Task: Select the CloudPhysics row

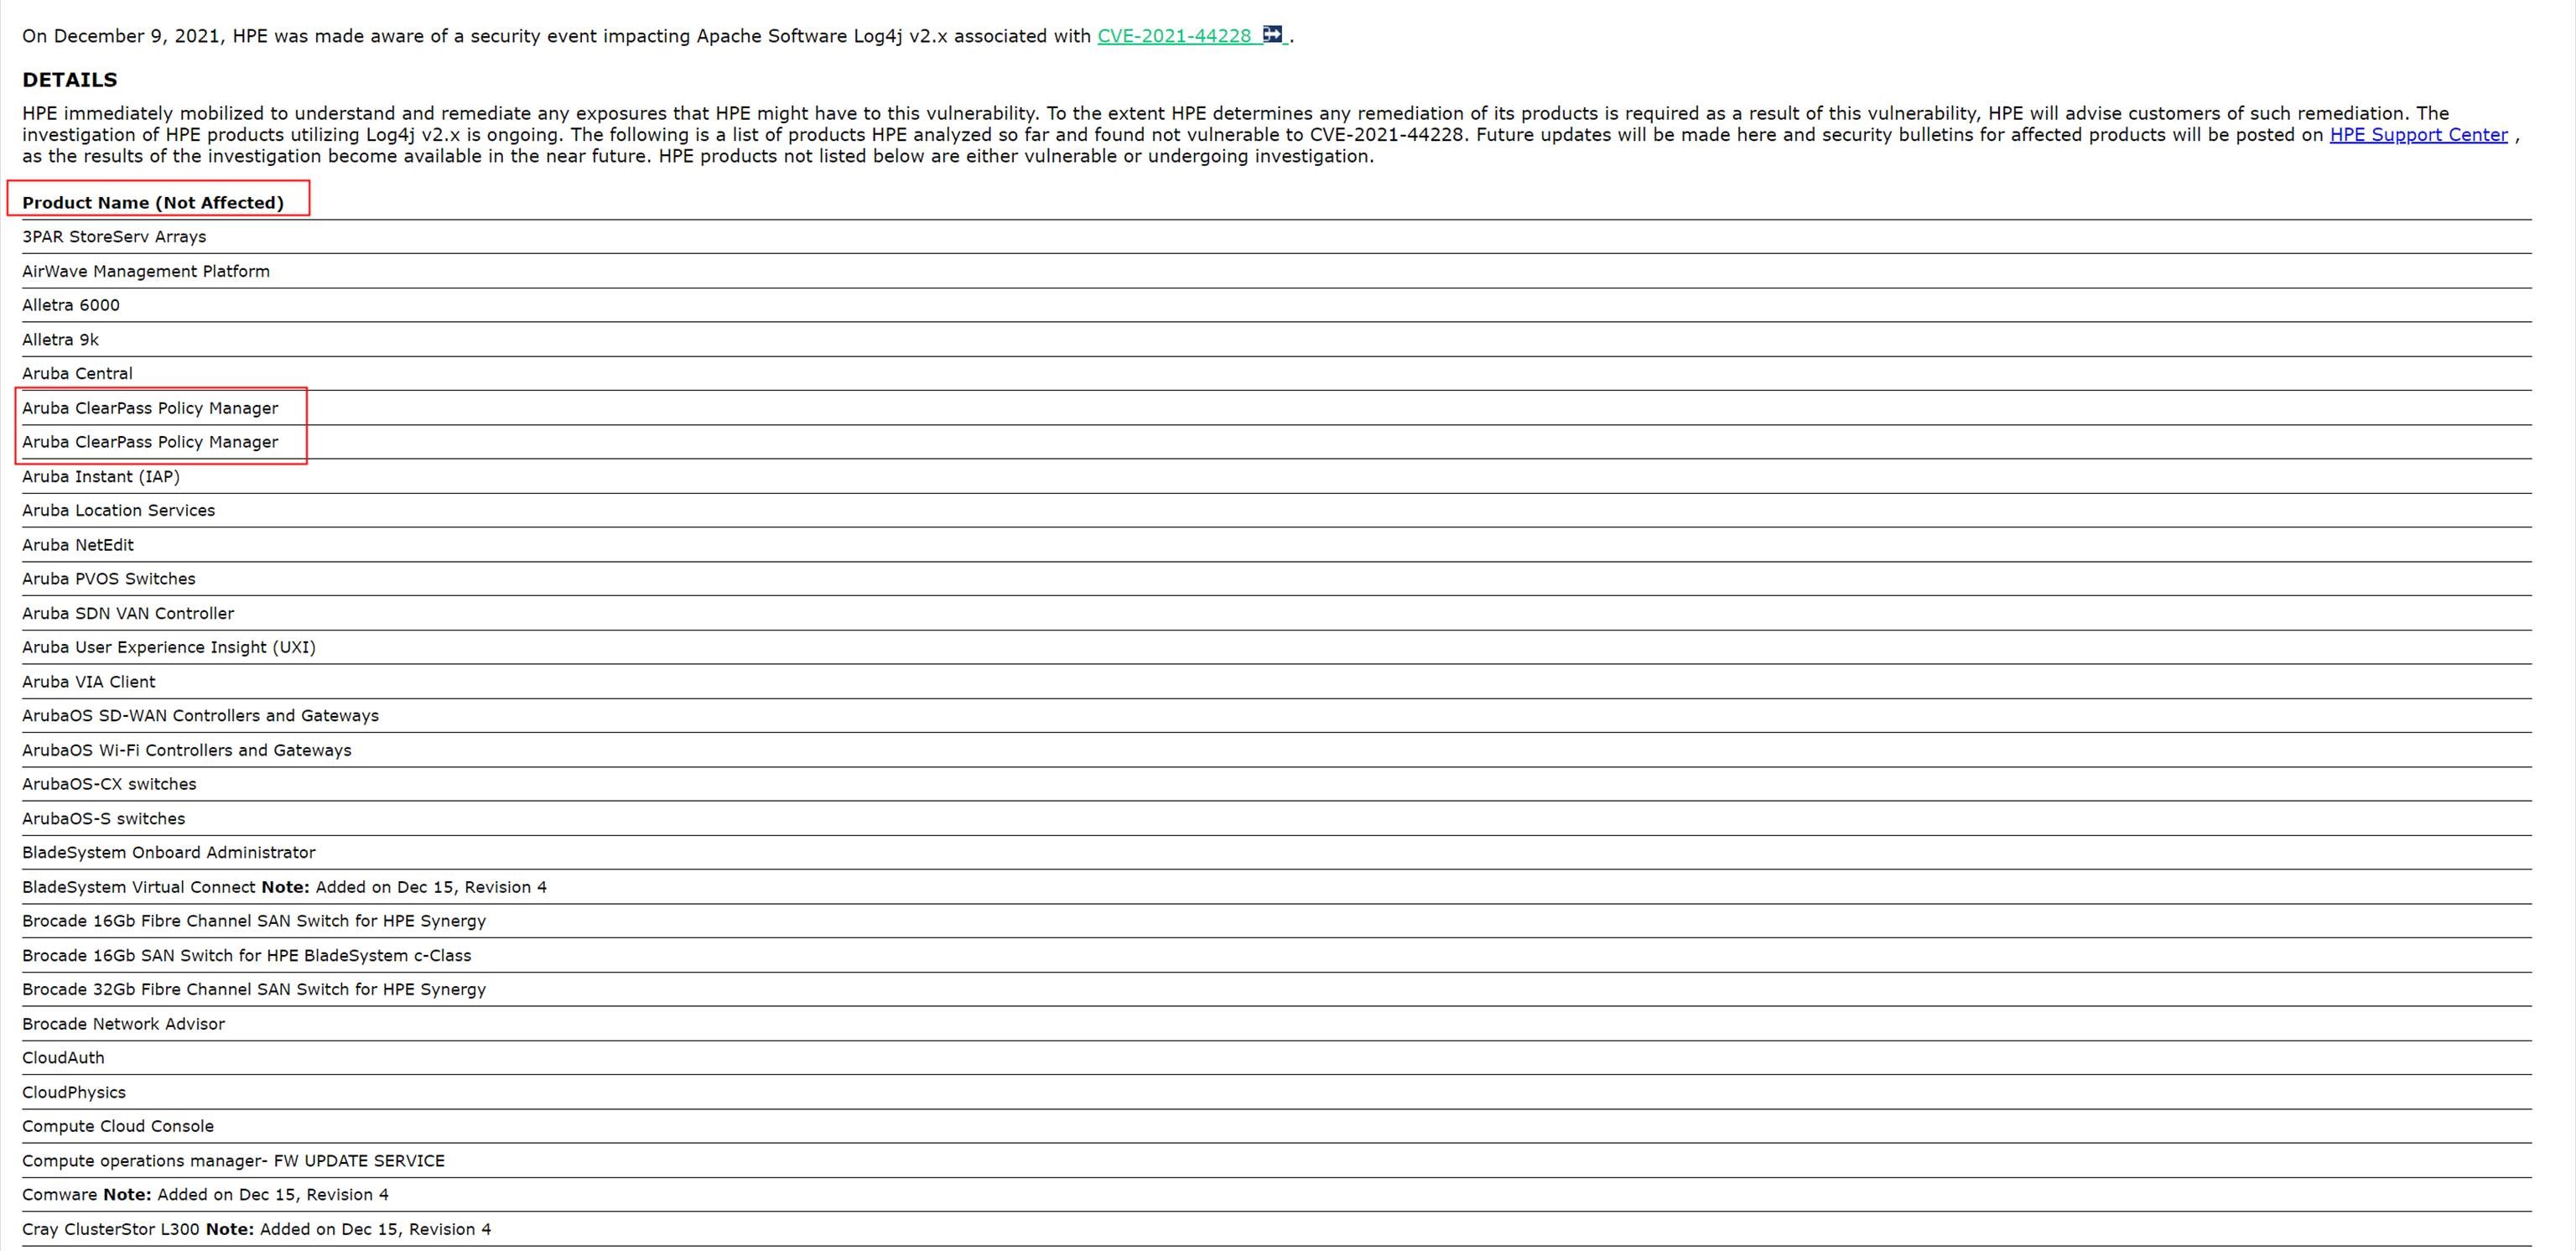Action: click(x=74, y=1093)
